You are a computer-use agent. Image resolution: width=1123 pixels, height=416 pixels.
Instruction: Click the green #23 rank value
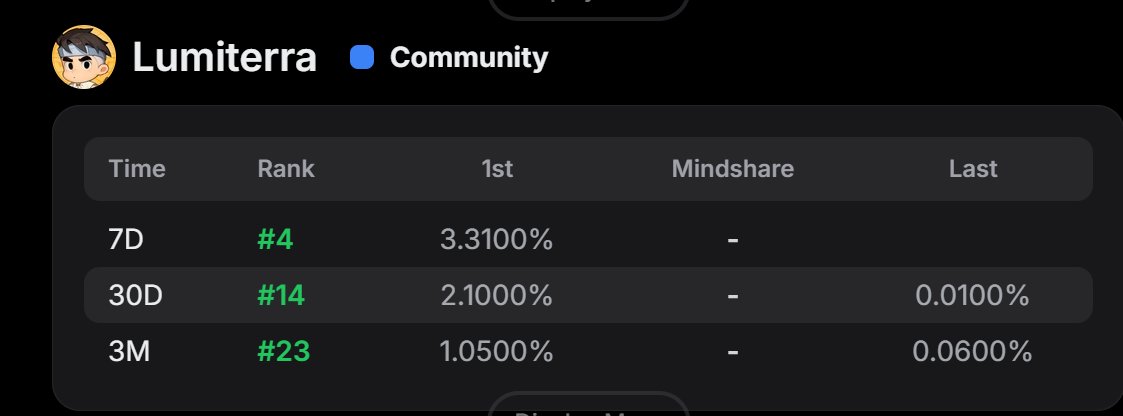pos(284,352)
